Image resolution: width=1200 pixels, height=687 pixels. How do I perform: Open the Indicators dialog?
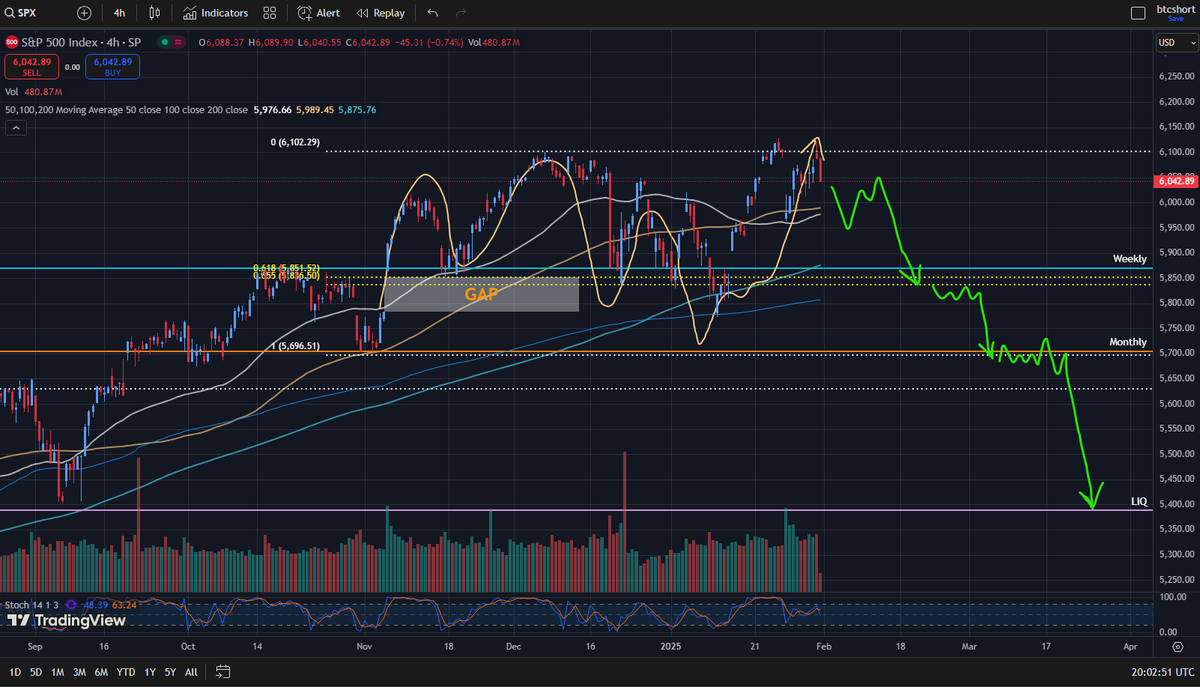(216, 13)
